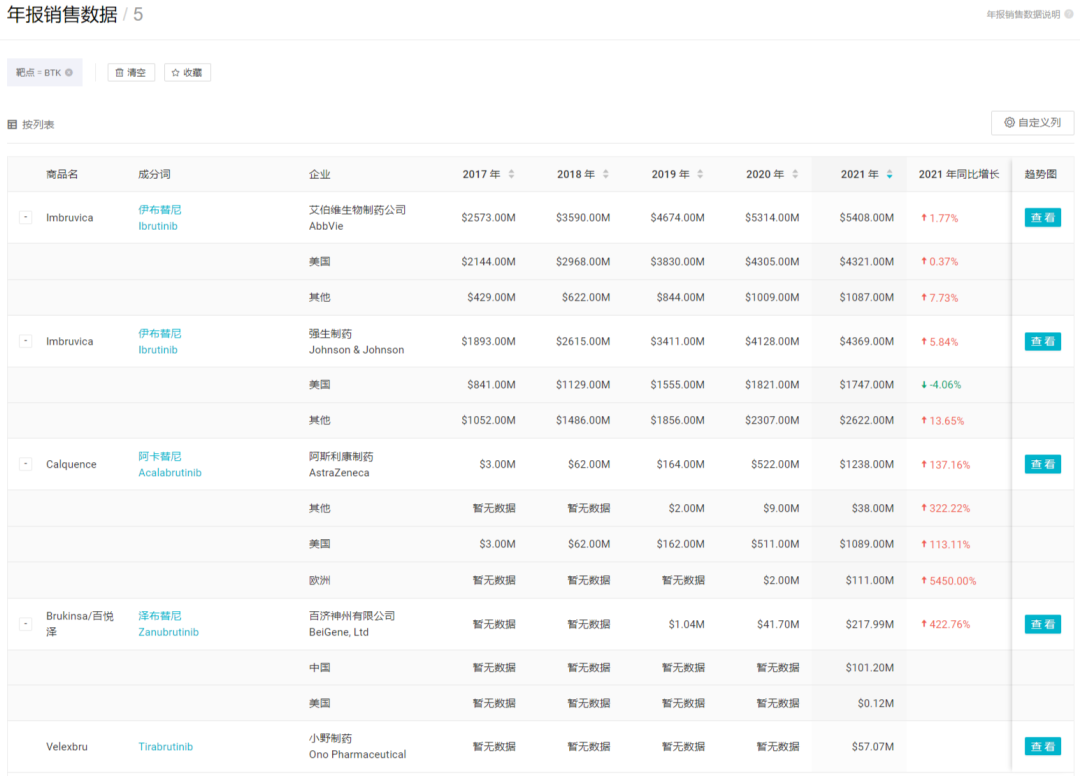
Task: Sort by the 2017 年 column
Action: coord(511,174)
